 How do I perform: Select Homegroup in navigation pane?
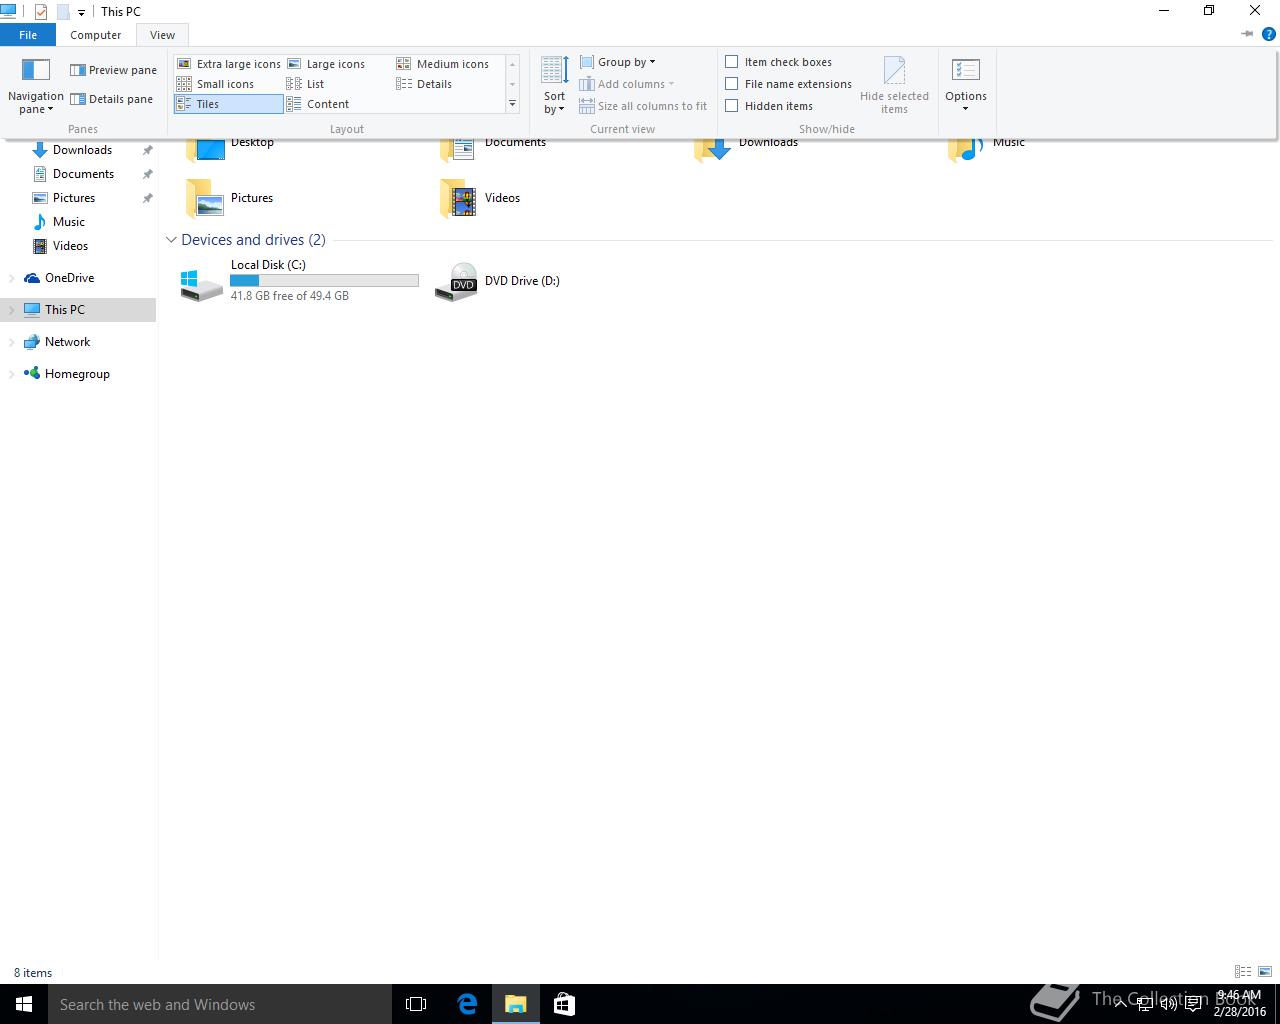77,374
